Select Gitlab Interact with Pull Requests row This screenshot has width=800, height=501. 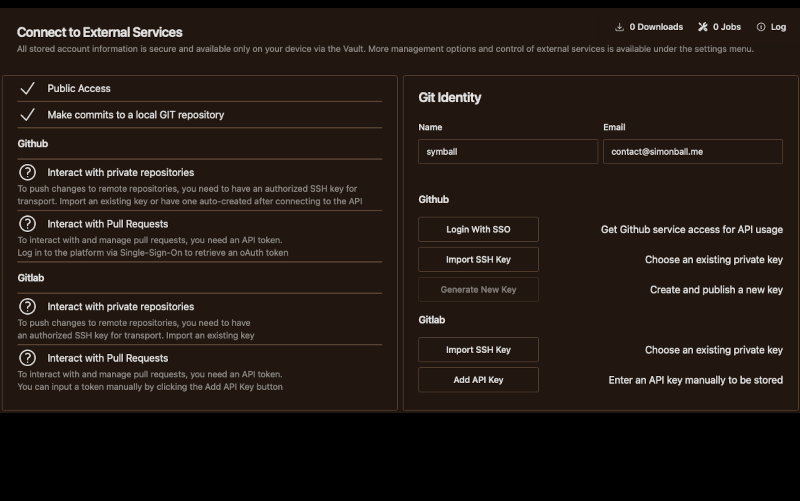(x=107, y=358)
